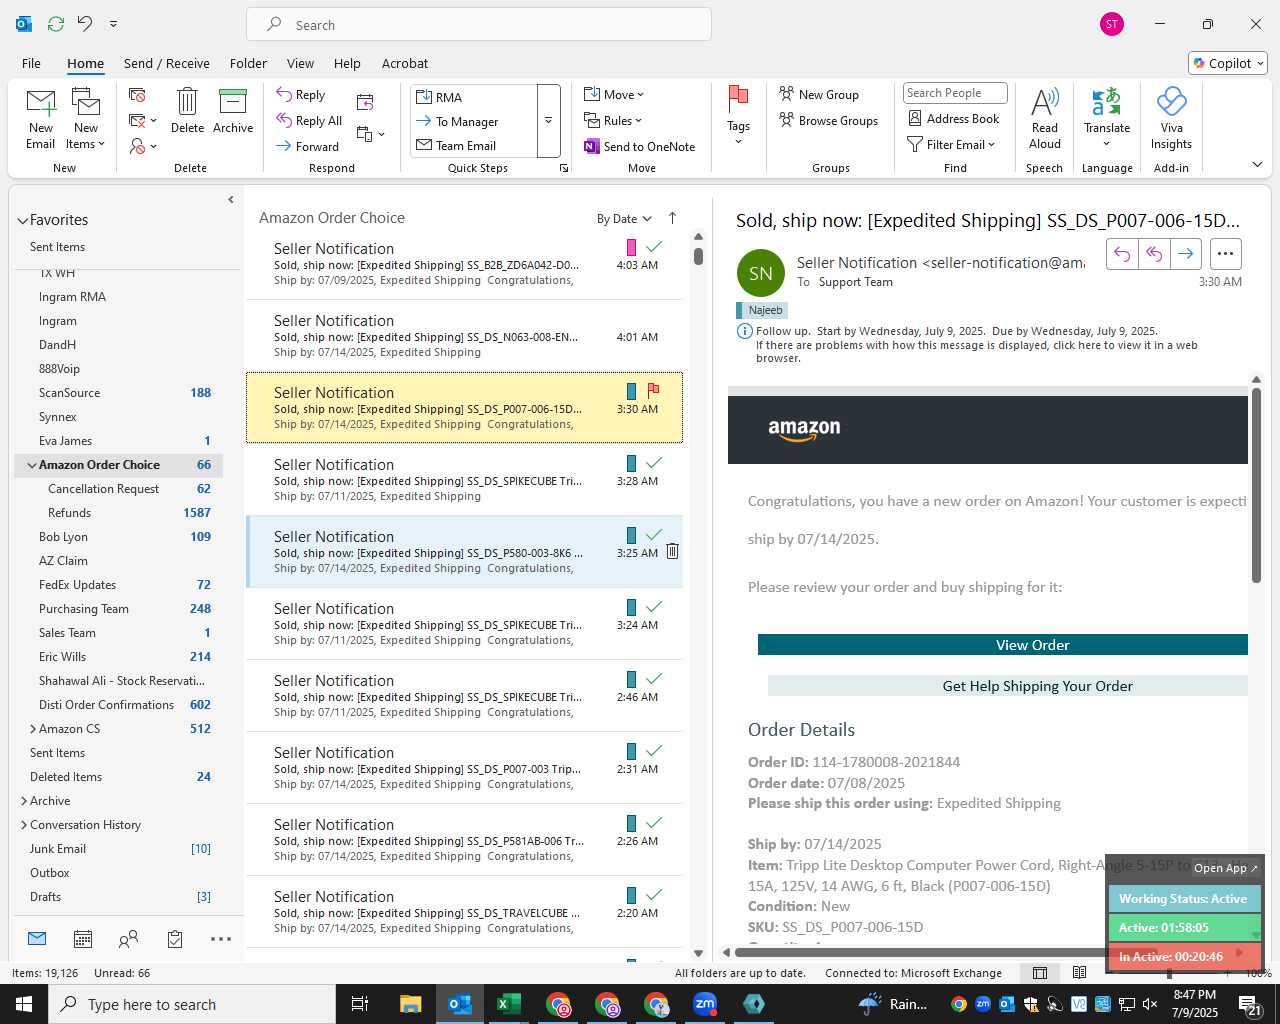Toggle the completed checkmark on 4:03 AM message
Image resolution: width=1280 pixels, height=1024 pixels.
pyautogui.click(x=653, y=247)
